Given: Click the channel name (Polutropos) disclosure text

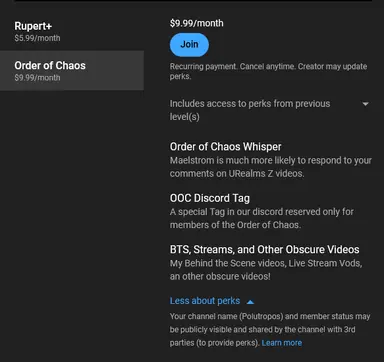Looking at the screenshot, I should point(270,329).
